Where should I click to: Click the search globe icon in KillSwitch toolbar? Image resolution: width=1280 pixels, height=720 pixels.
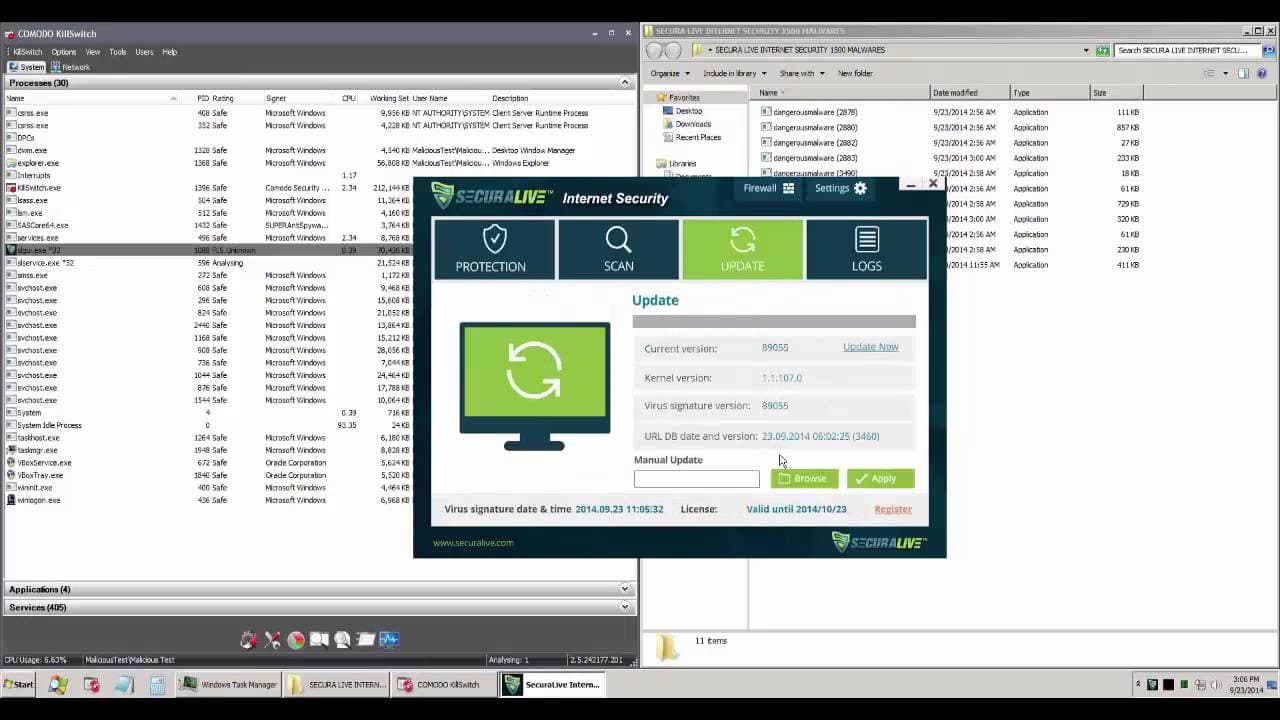pos(342,640)
